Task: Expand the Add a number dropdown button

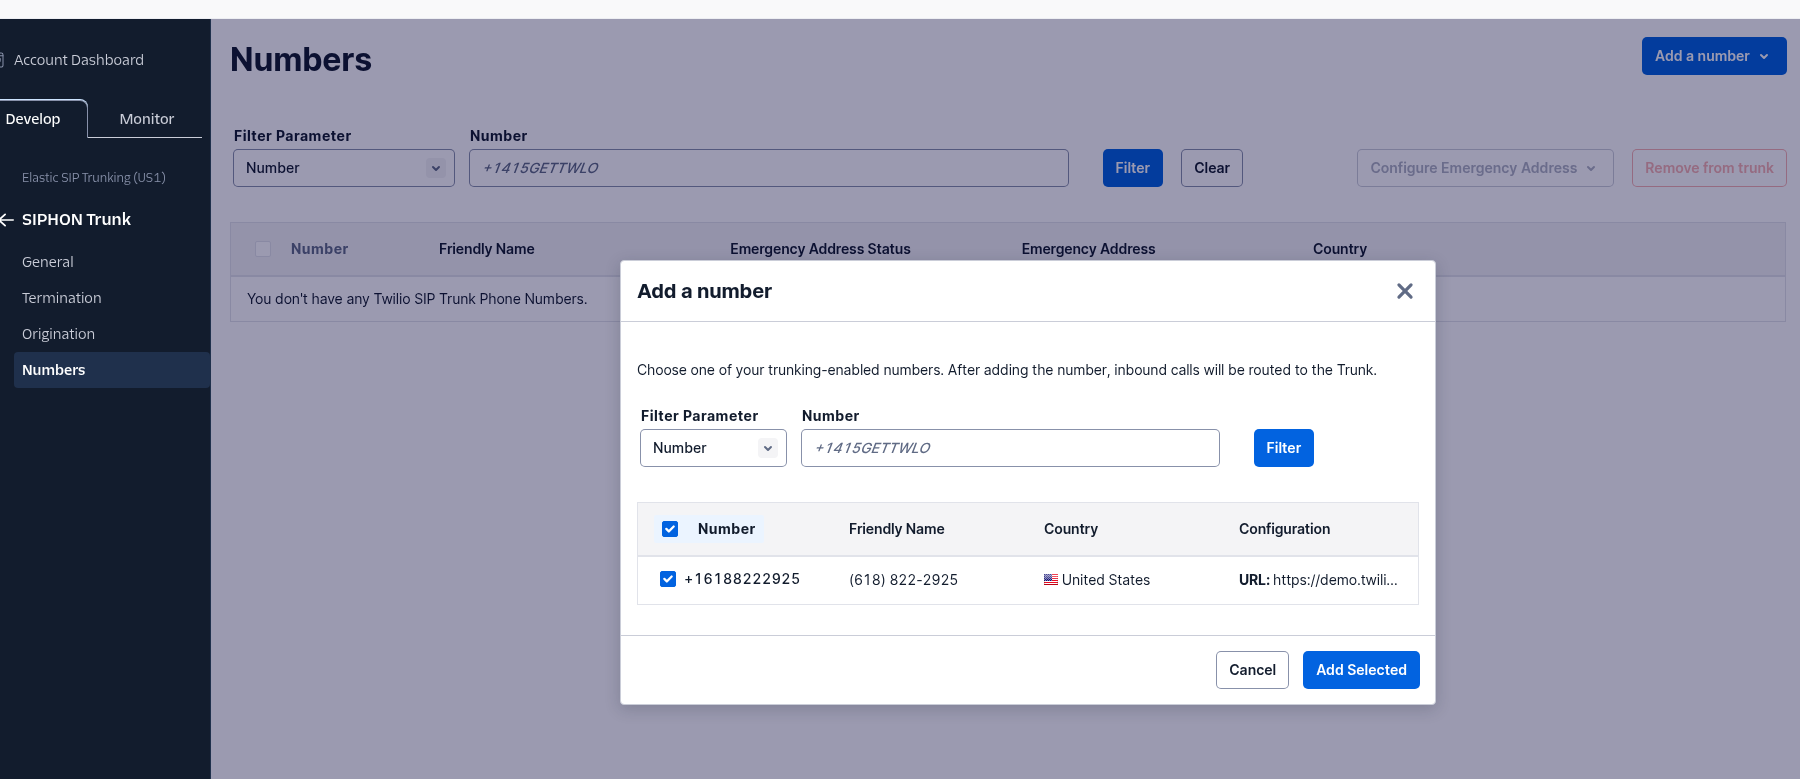Action: point(1713,56)
